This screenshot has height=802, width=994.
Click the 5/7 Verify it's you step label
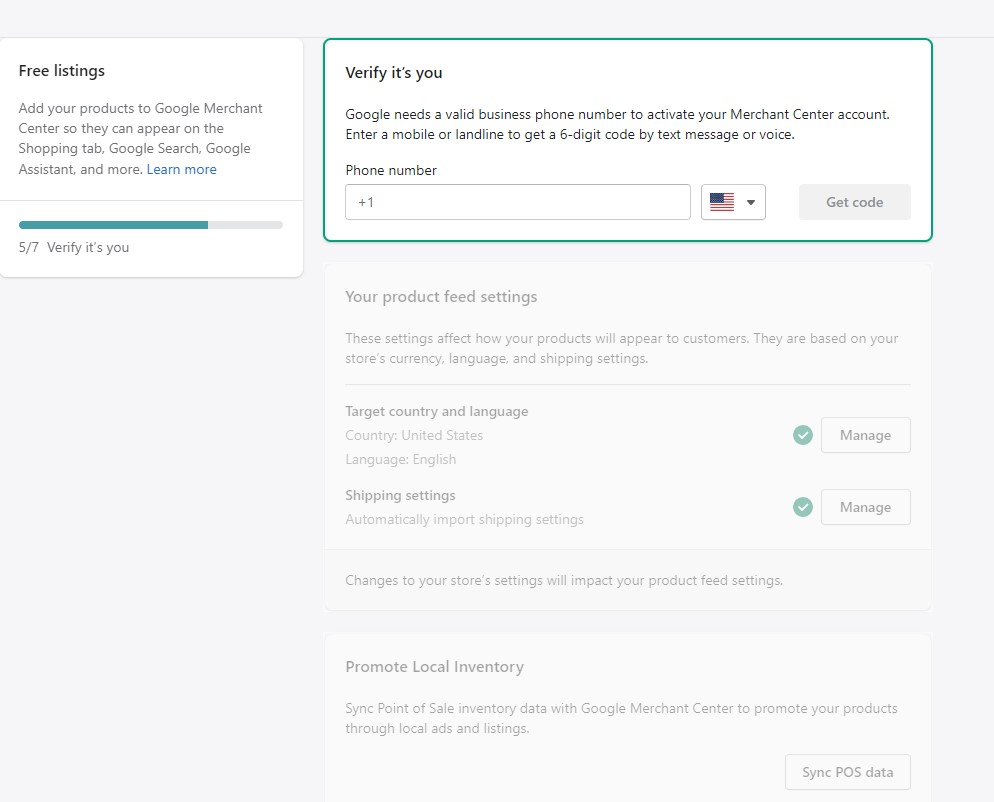[x=74, y=247]
